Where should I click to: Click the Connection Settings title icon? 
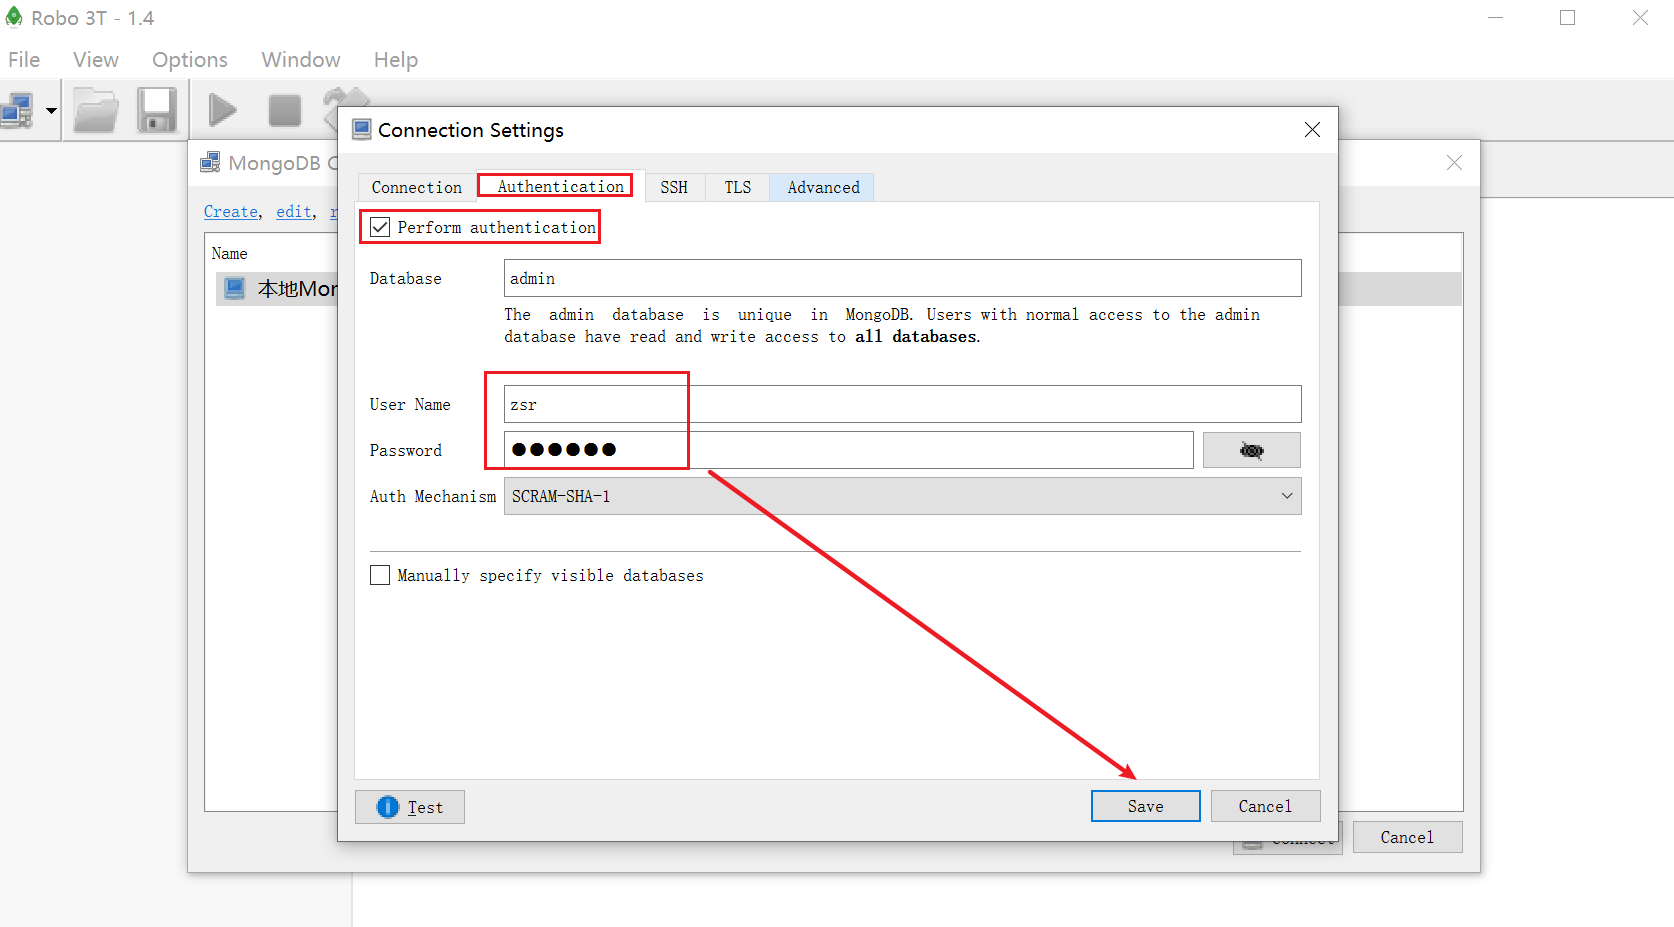coord(362,130)
